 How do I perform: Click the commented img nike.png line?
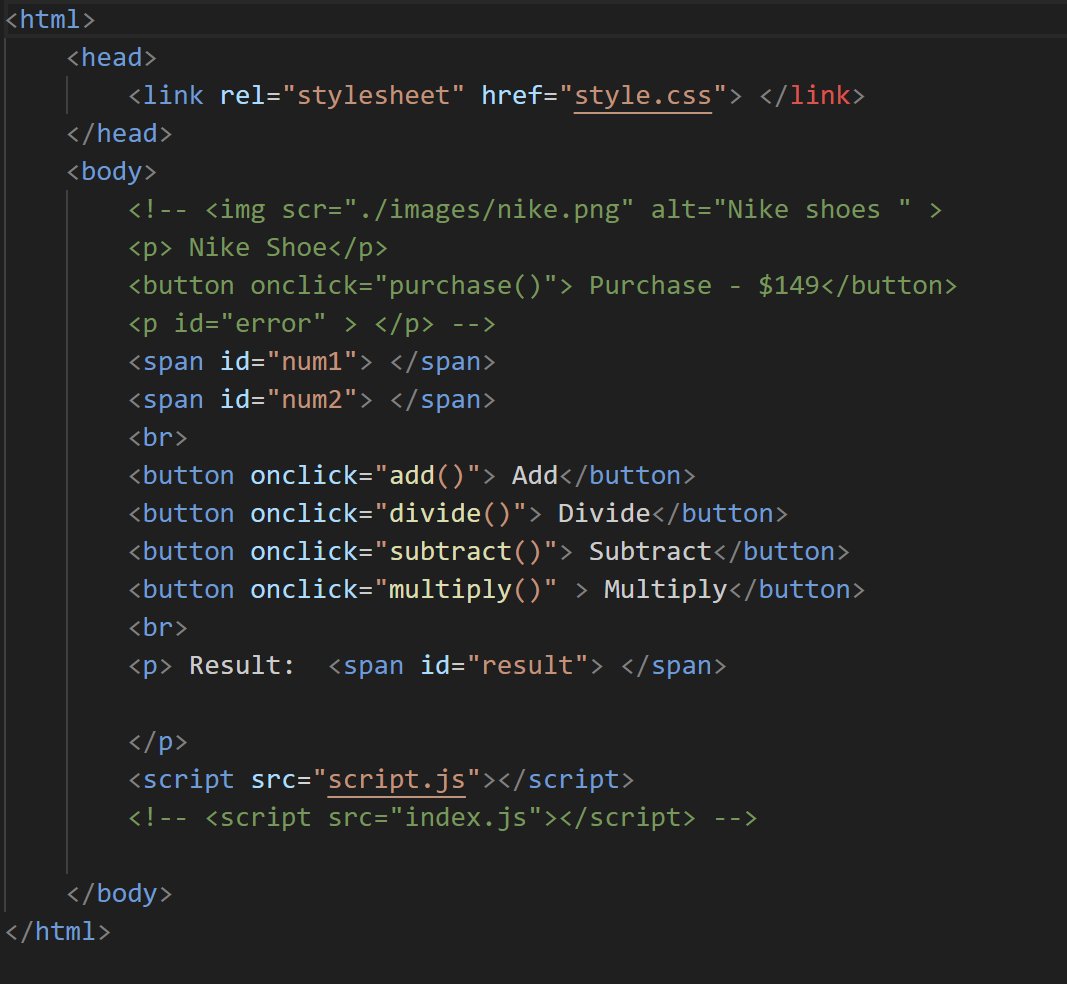point(536,210)
